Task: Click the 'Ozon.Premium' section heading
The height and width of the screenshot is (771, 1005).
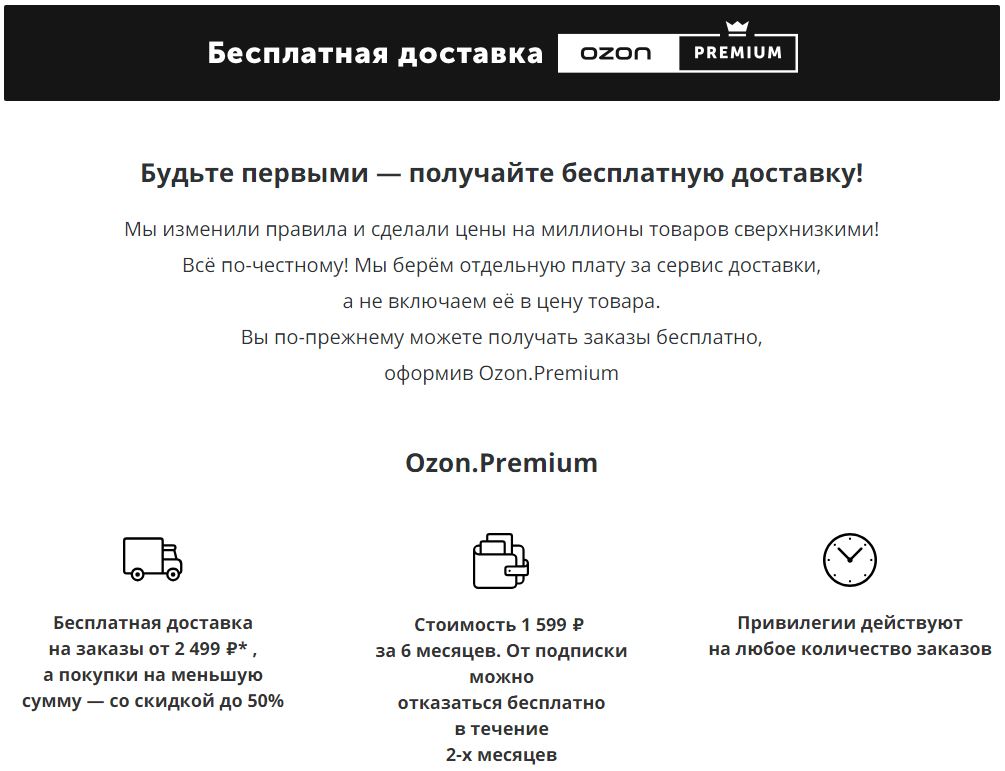Action: [x=501, y=463]
